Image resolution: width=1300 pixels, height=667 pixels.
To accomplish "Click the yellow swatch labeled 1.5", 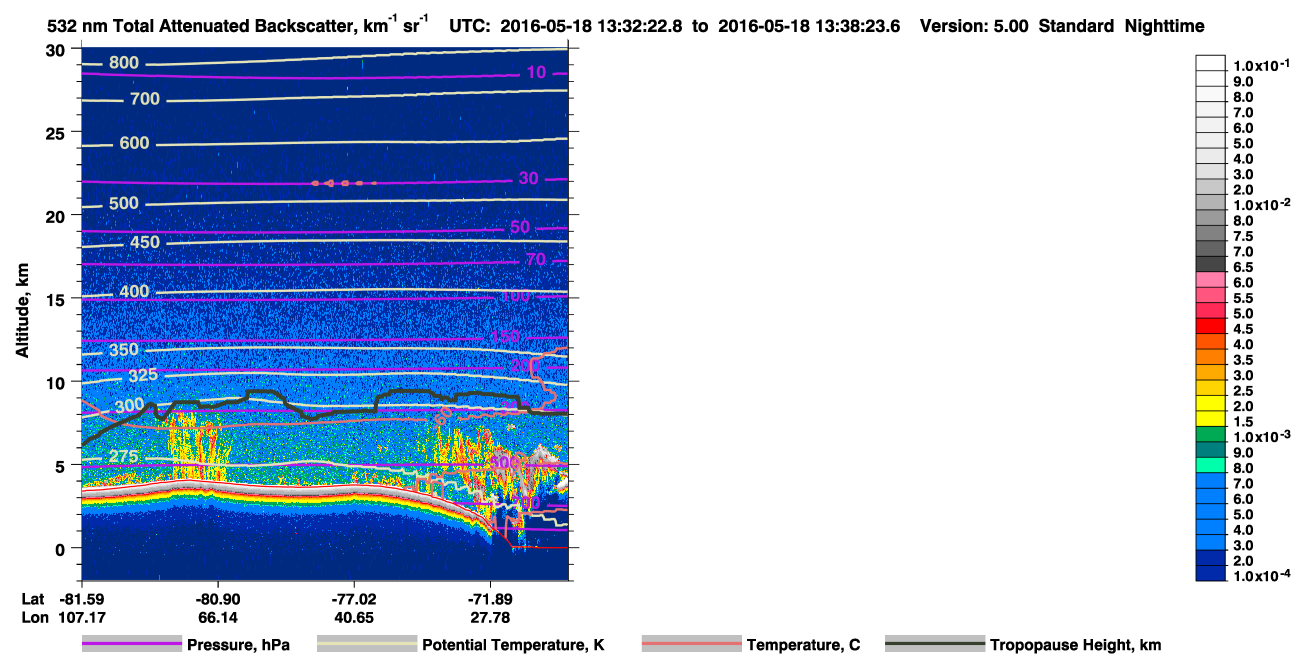I will coord(1211,420).
